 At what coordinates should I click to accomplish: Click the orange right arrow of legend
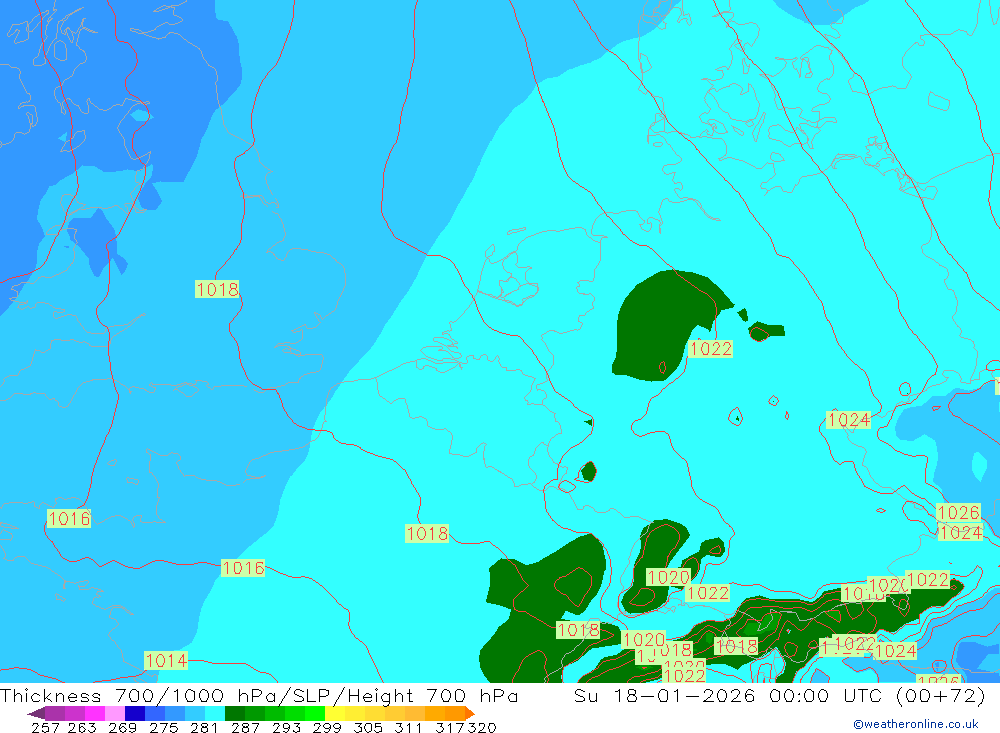pyautogui.click(x=470, y=713)
